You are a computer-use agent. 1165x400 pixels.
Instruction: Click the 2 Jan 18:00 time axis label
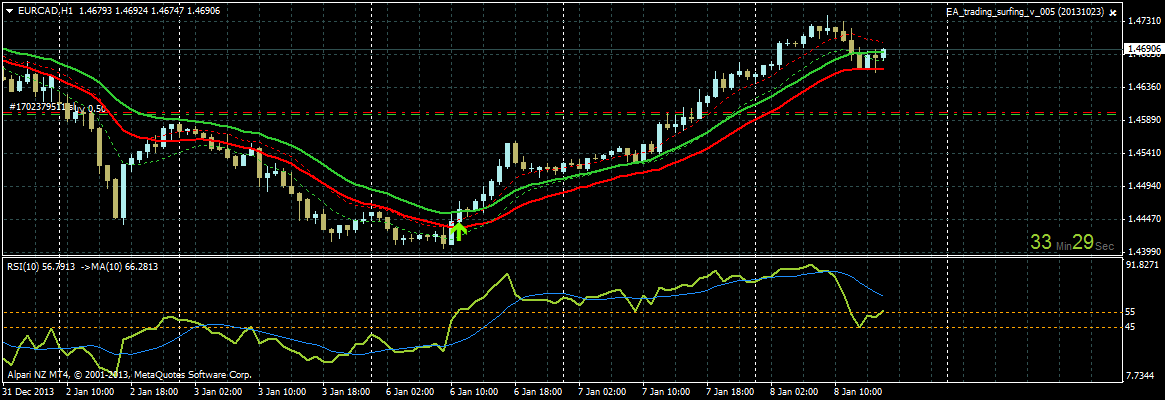tap(155, 390)
